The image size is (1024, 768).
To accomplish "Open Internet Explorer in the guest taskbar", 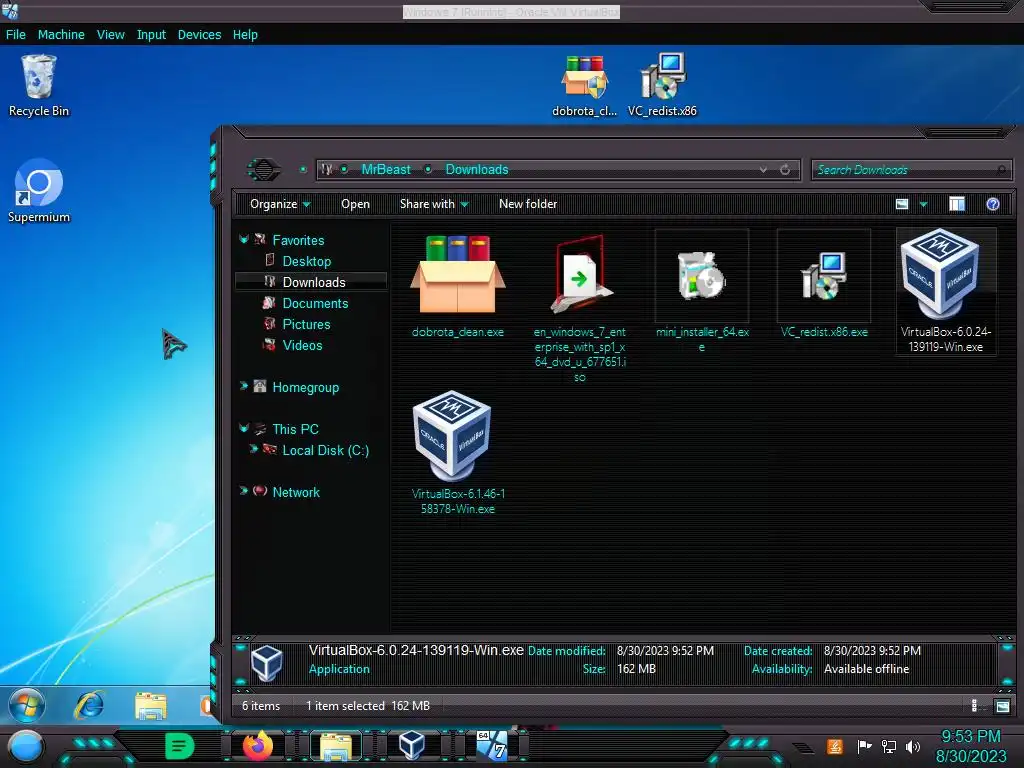I will (x=89, y=705).
